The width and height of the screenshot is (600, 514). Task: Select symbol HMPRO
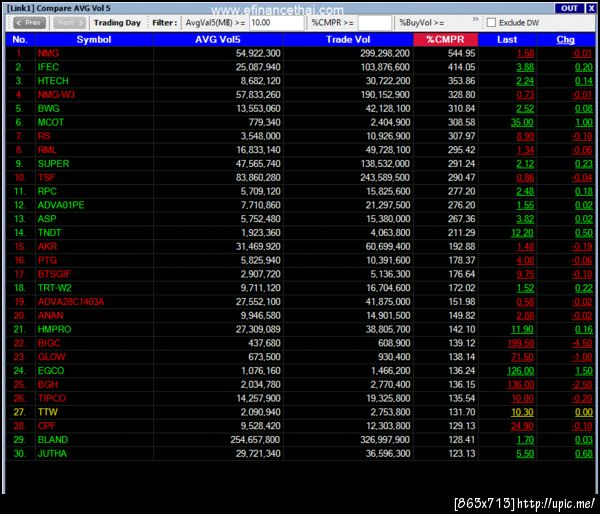coord(54,329)
